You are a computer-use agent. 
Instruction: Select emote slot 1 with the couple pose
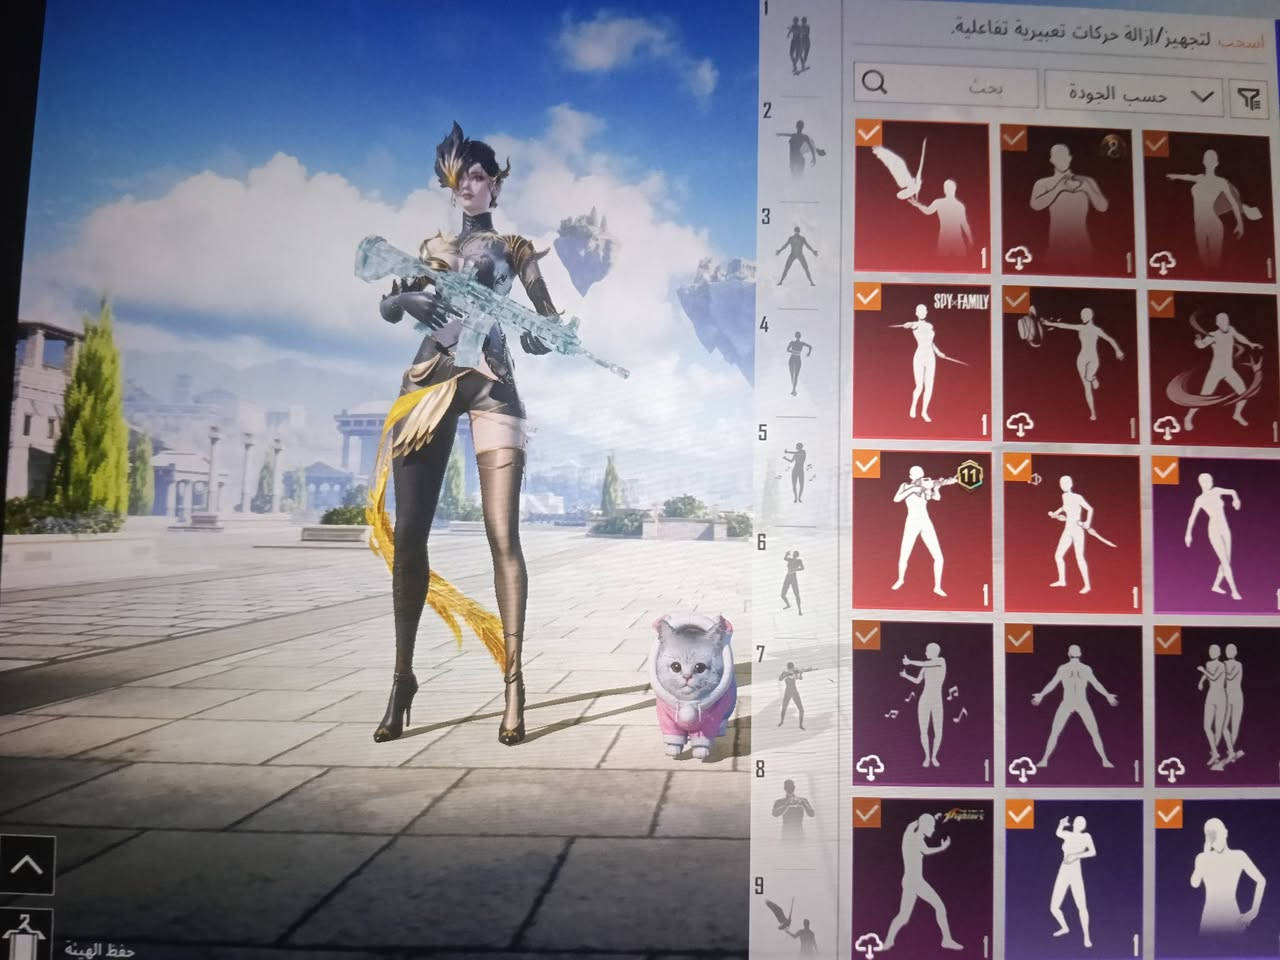tap(799, 45)
